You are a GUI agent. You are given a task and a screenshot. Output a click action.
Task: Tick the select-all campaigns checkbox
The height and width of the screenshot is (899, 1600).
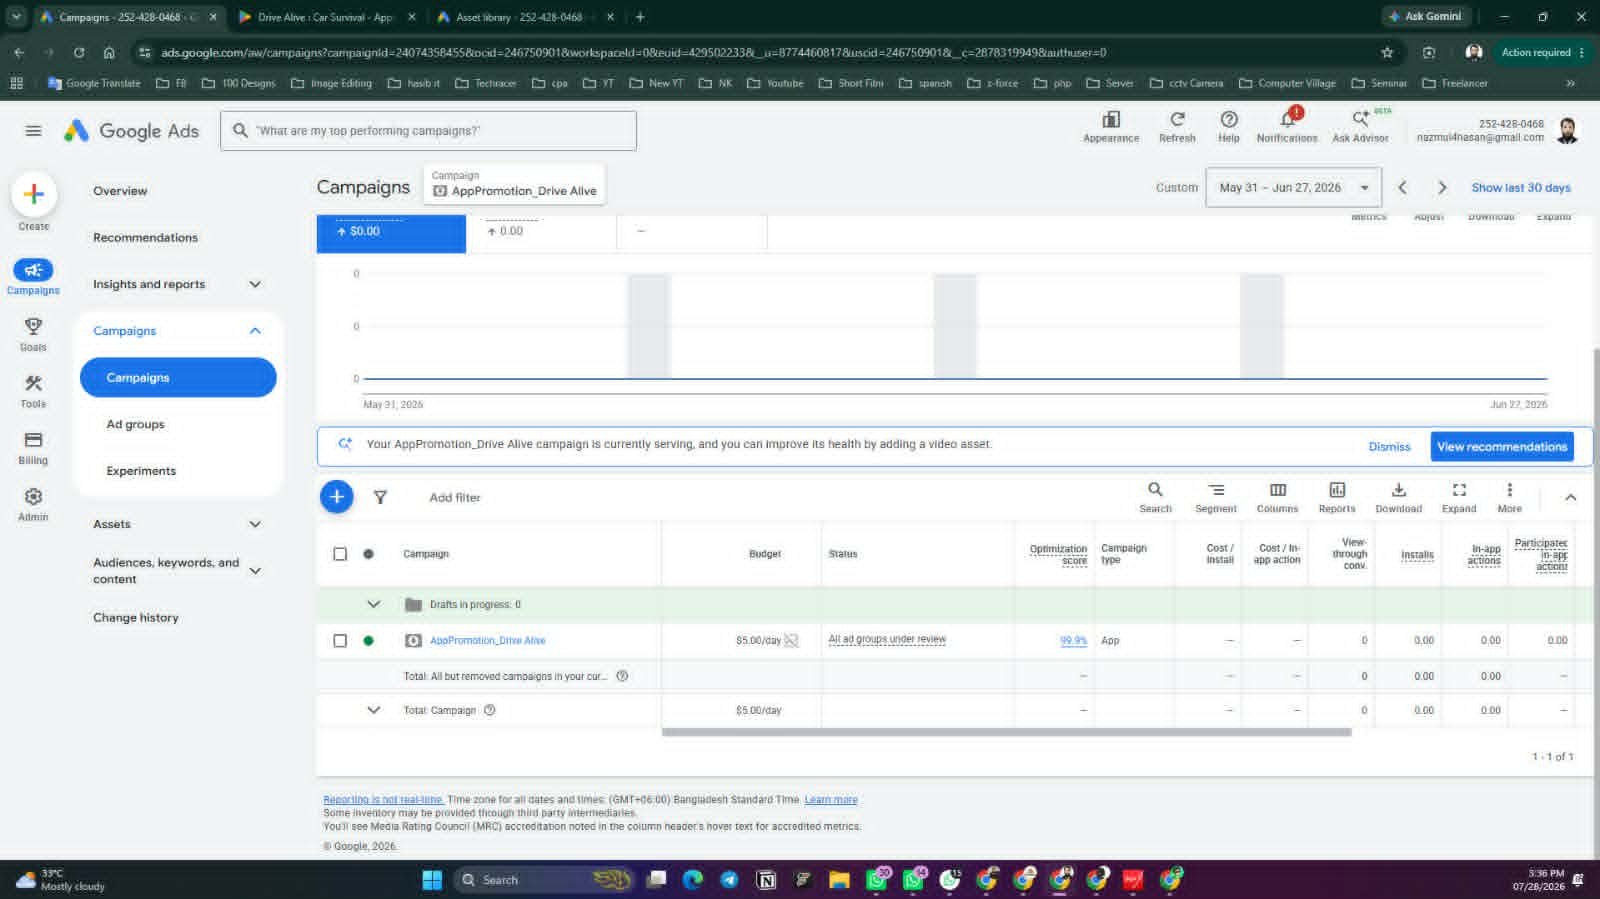340,554
